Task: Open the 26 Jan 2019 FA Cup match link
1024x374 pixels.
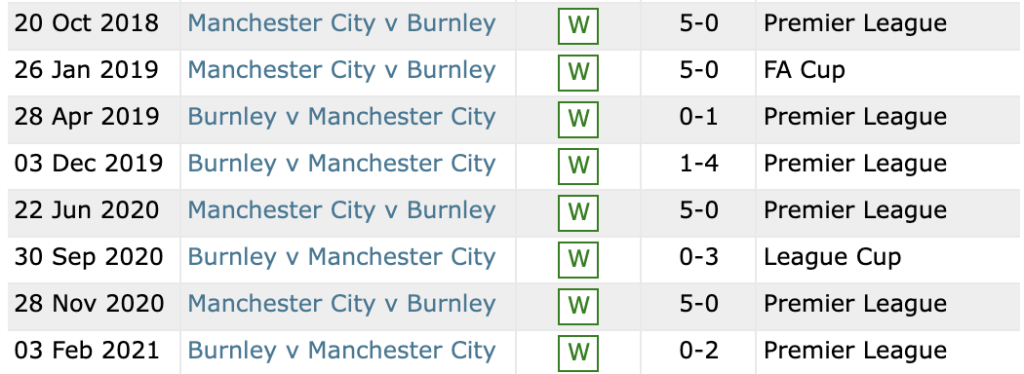Action: (x=342, y=70)
